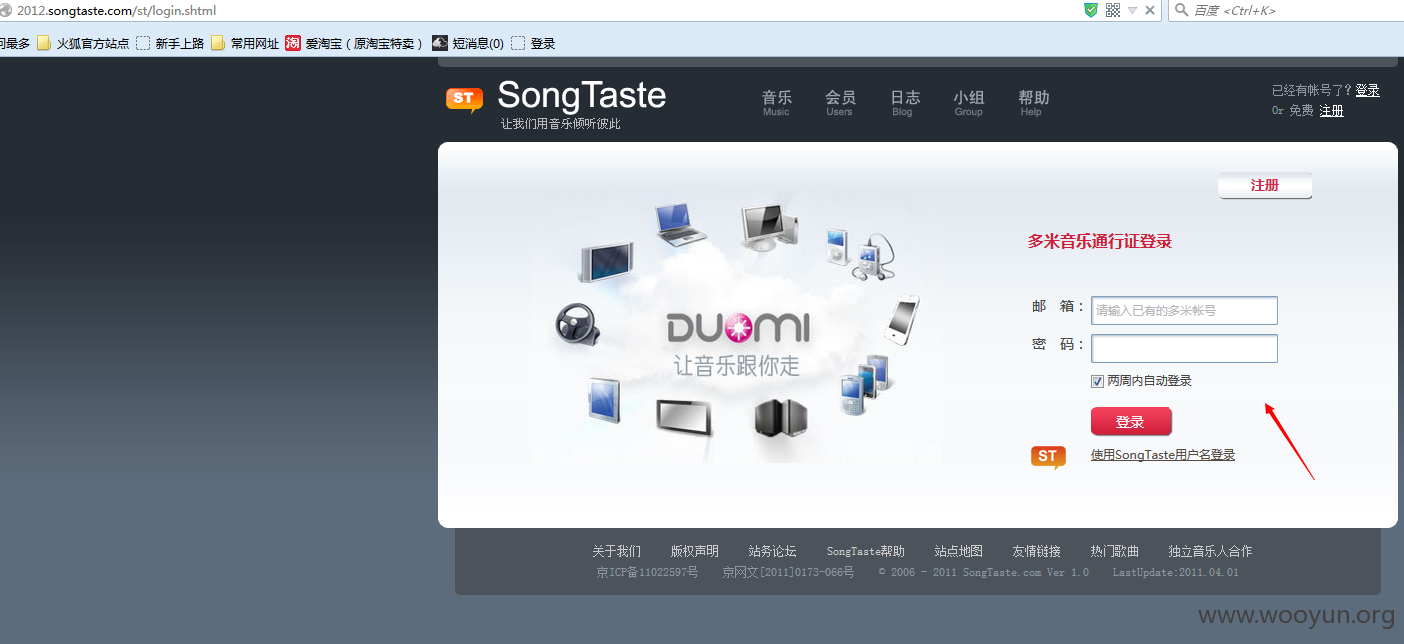The width and height of the screenshot is (1404, 644).
Task: Click the desktop monitor with tower icon
Action: pyautogui.click(x=770, y=228)
